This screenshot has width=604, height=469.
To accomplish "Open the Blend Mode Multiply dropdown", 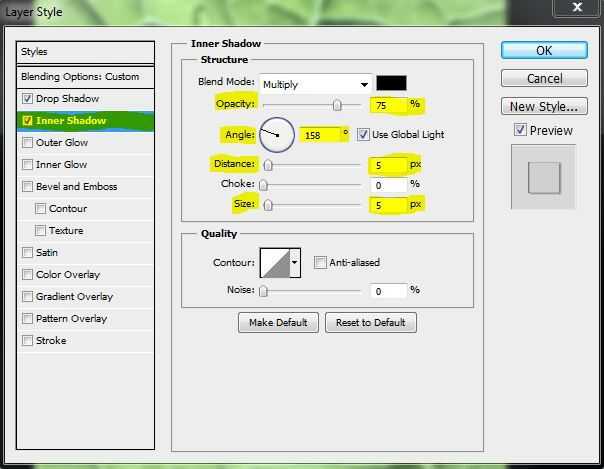I will (316, 84).
